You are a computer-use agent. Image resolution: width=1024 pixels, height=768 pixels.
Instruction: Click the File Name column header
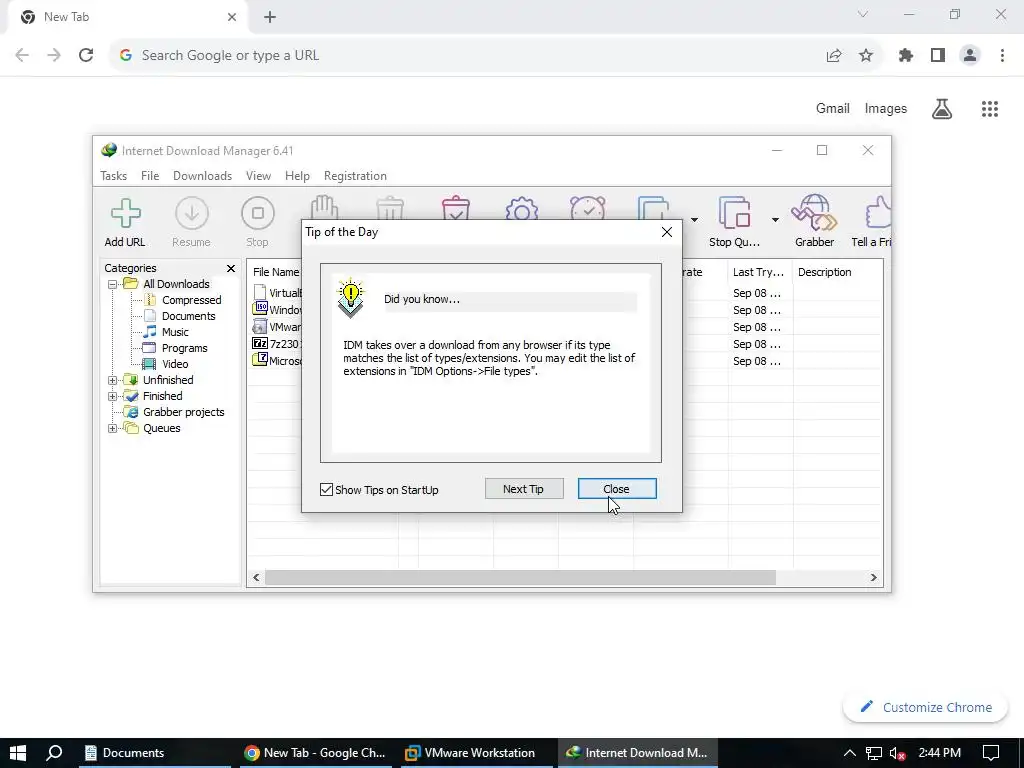(x=276, y=272)
